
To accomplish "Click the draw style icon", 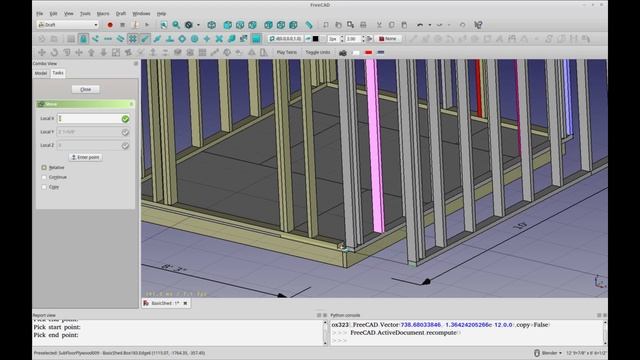I will (189, 25).
